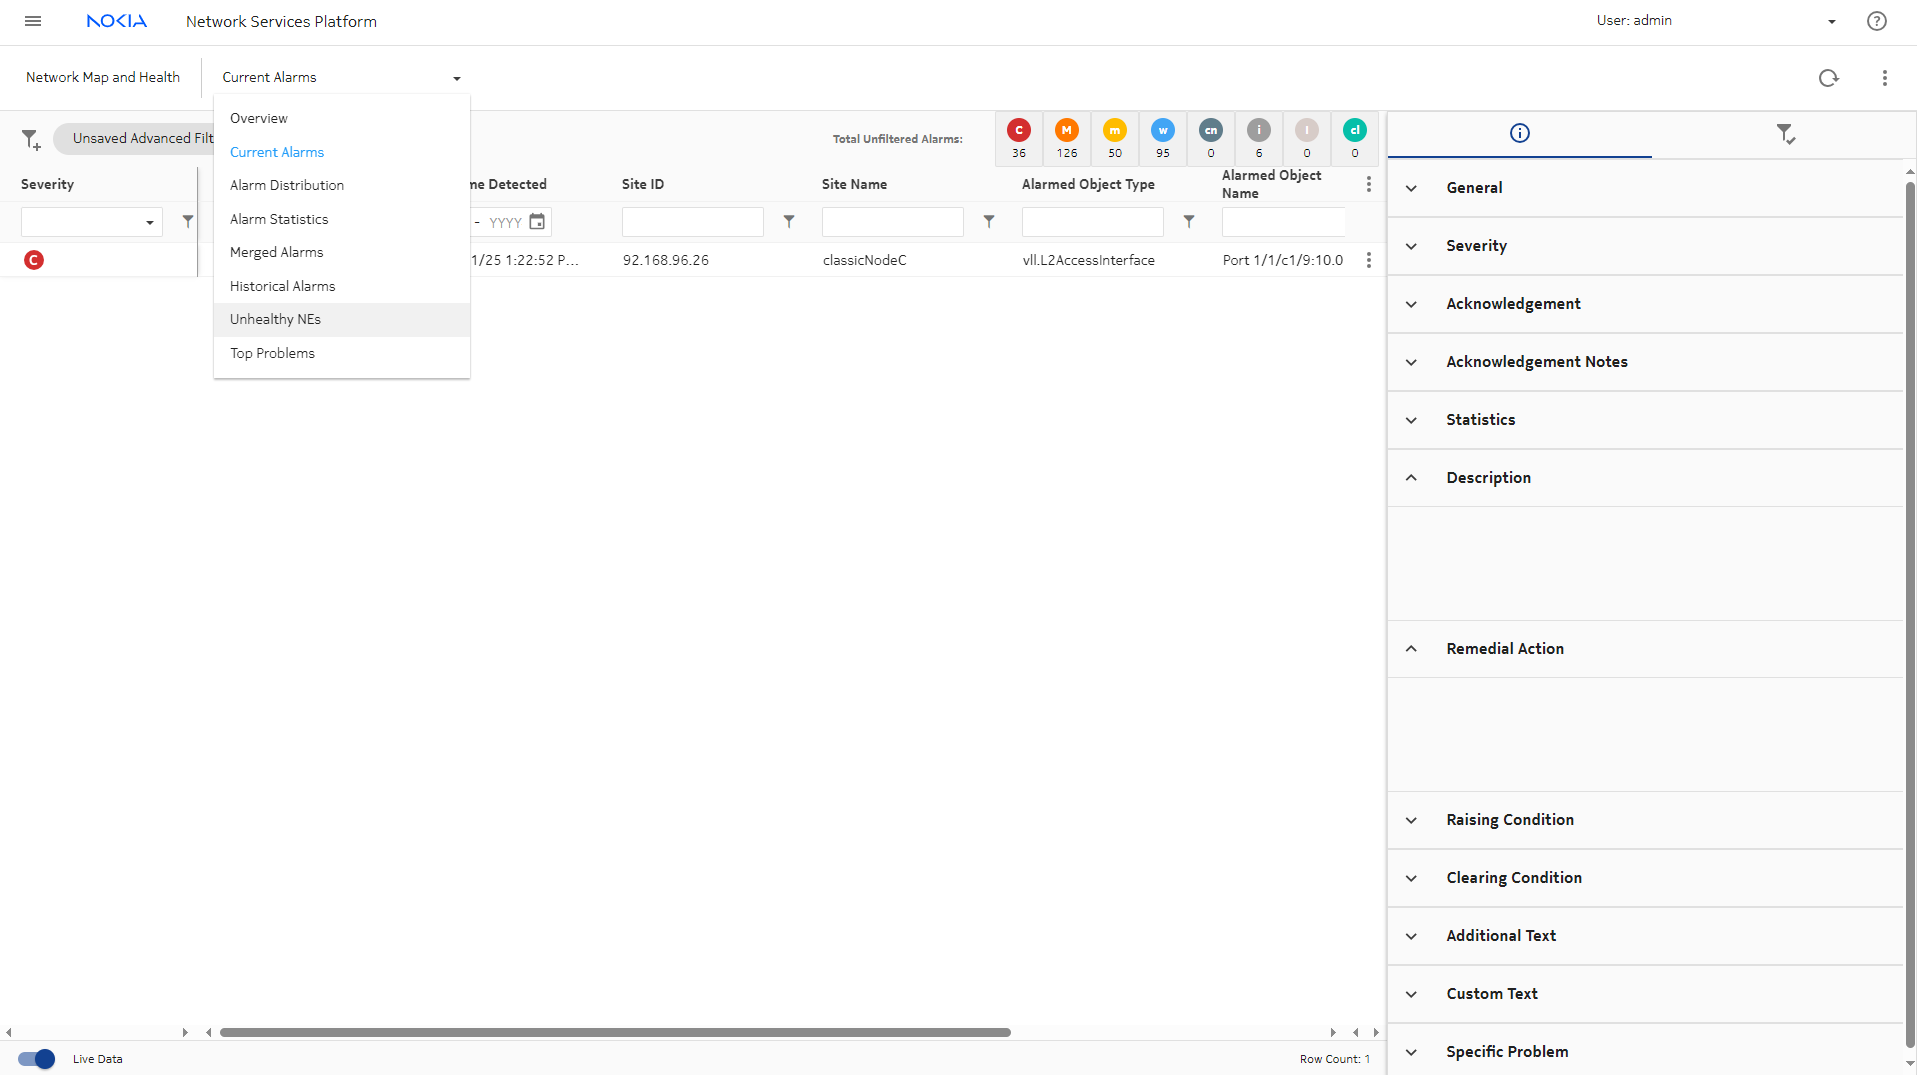Click the Network Map and Health link

pyautogui.click(x=103, y=78)
